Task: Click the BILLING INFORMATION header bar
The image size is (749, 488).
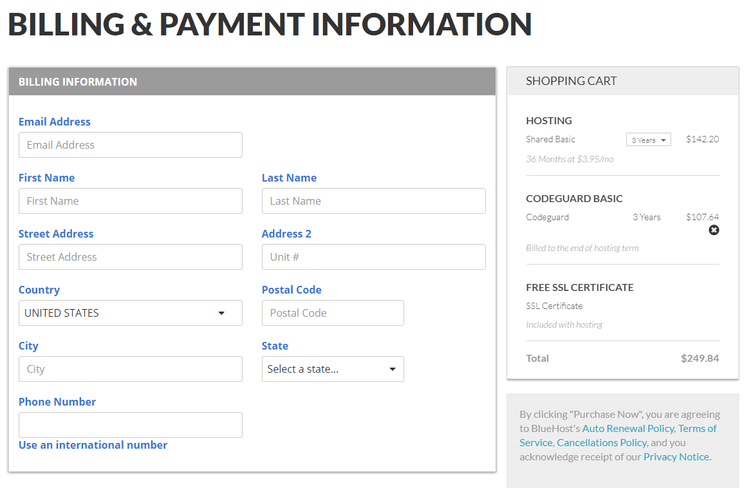Action: [252, 82]
